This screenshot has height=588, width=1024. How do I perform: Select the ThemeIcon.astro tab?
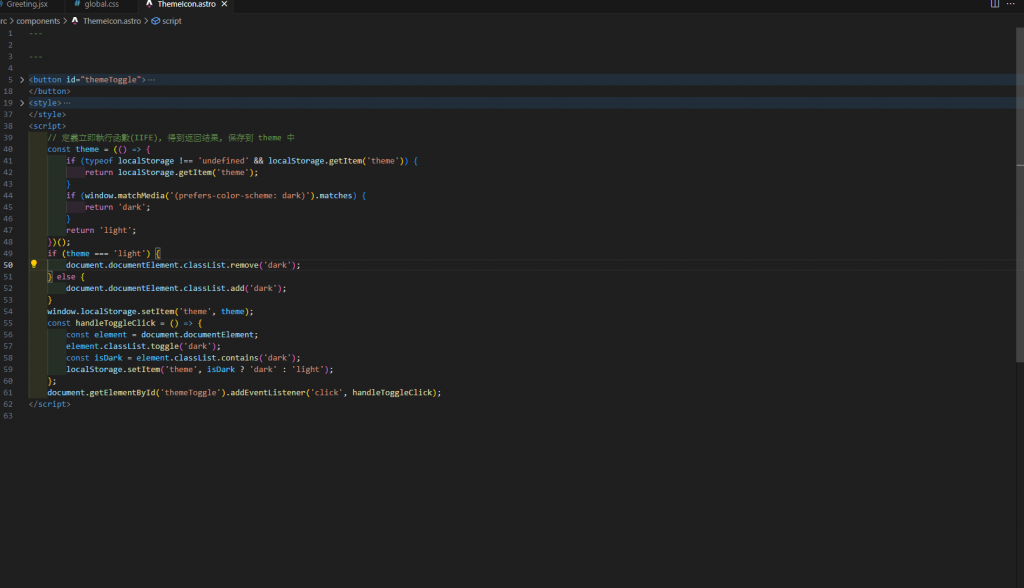pos(186,4)
